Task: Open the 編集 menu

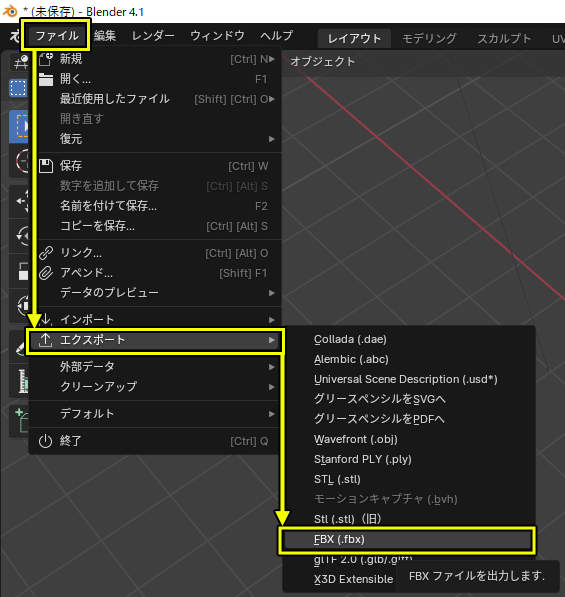Action: [105, 36]
